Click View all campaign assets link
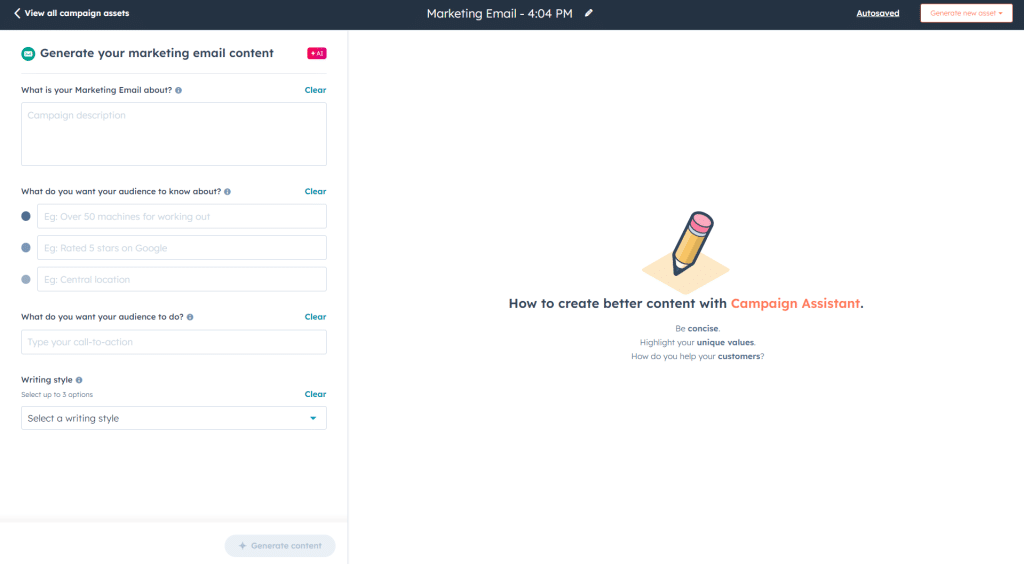 [76, 13]
